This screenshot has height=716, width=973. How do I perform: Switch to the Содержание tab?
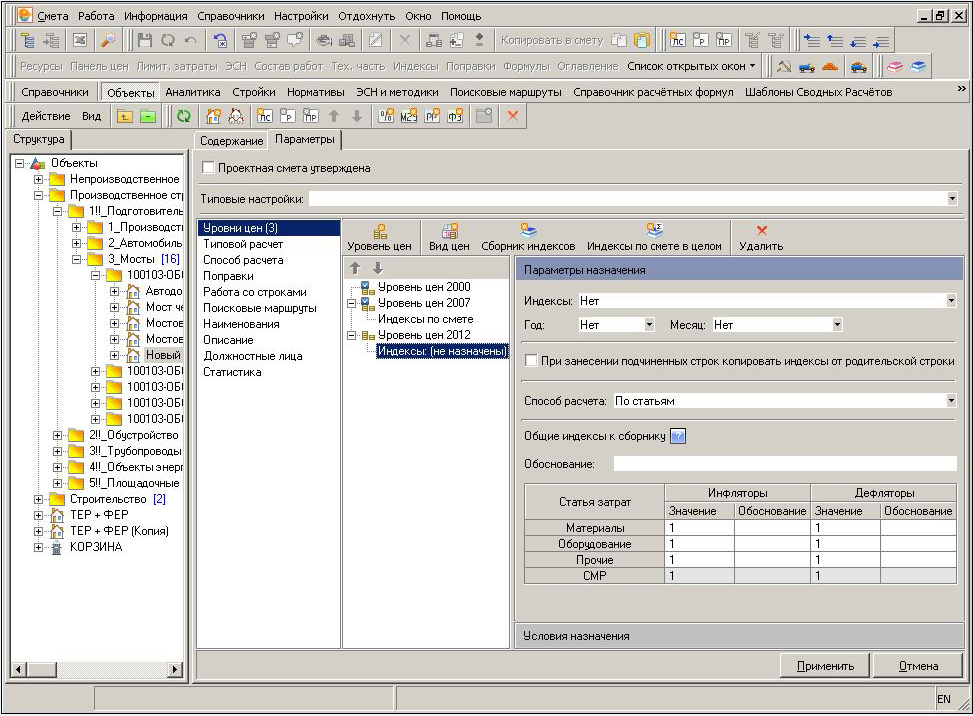[231, 141]
